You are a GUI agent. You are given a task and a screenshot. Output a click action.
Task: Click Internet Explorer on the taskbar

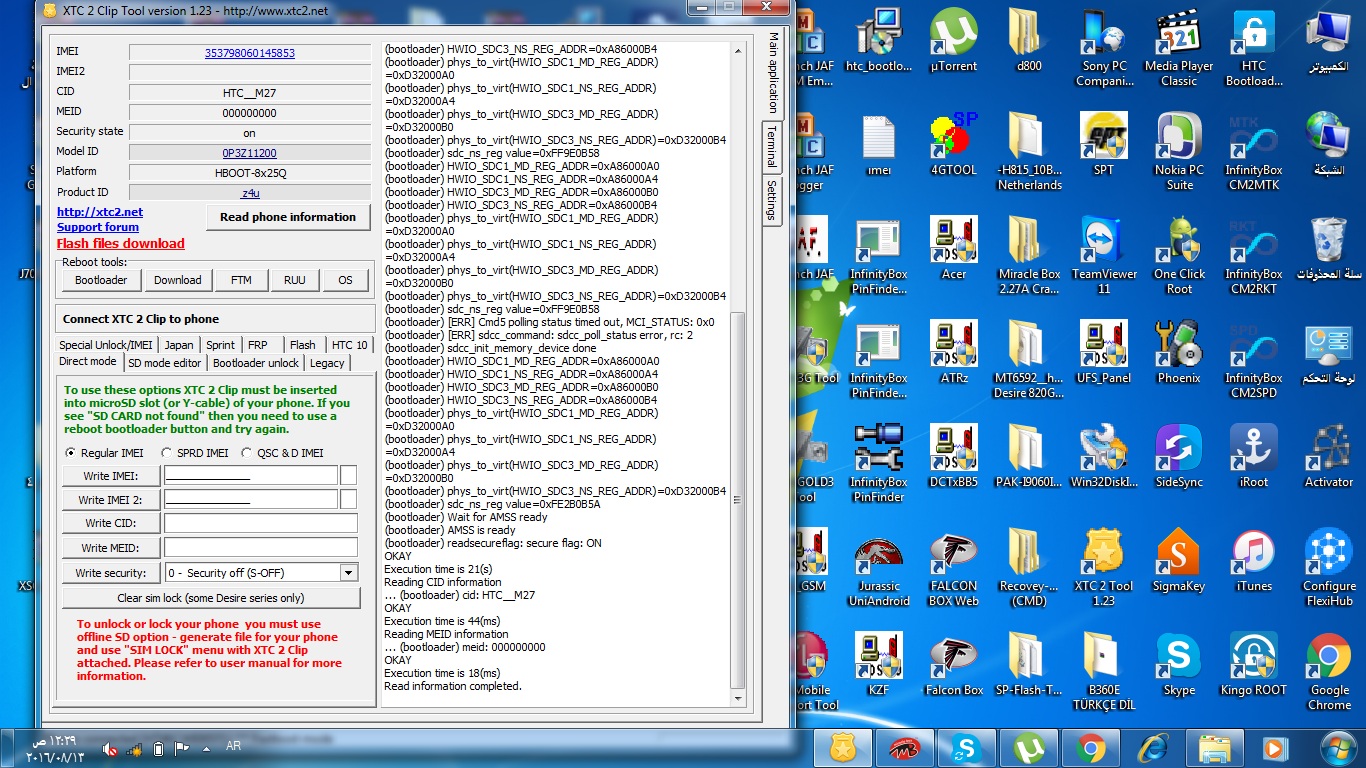(1151, 747)
